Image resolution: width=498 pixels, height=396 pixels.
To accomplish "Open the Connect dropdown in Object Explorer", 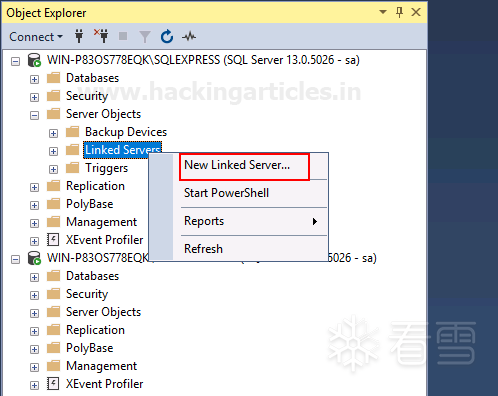I will (36, 37).
